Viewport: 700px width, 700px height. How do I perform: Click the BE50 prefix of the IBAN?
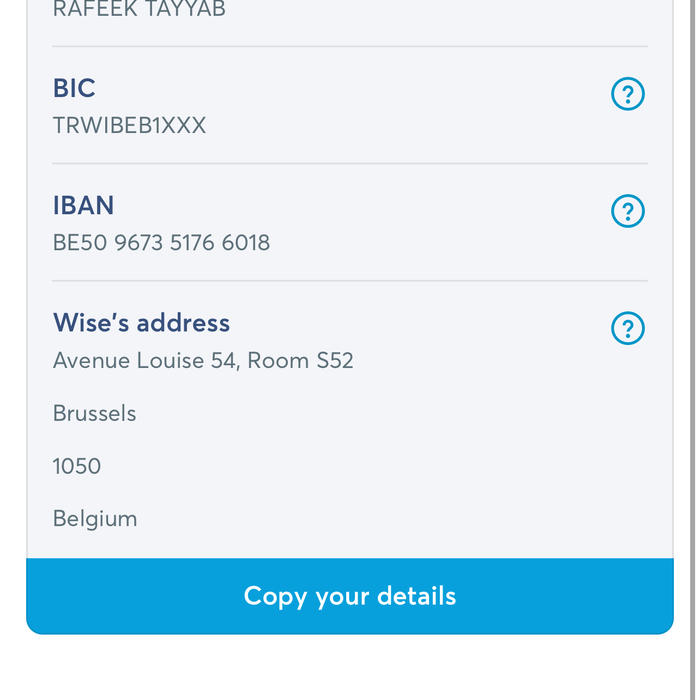point(79,243)
